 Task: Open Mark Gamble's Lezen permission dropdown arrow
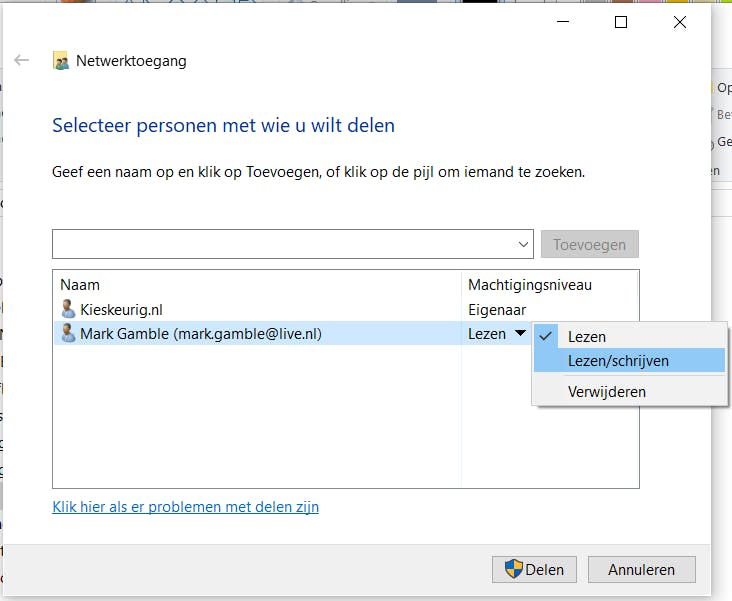[520, 334]
